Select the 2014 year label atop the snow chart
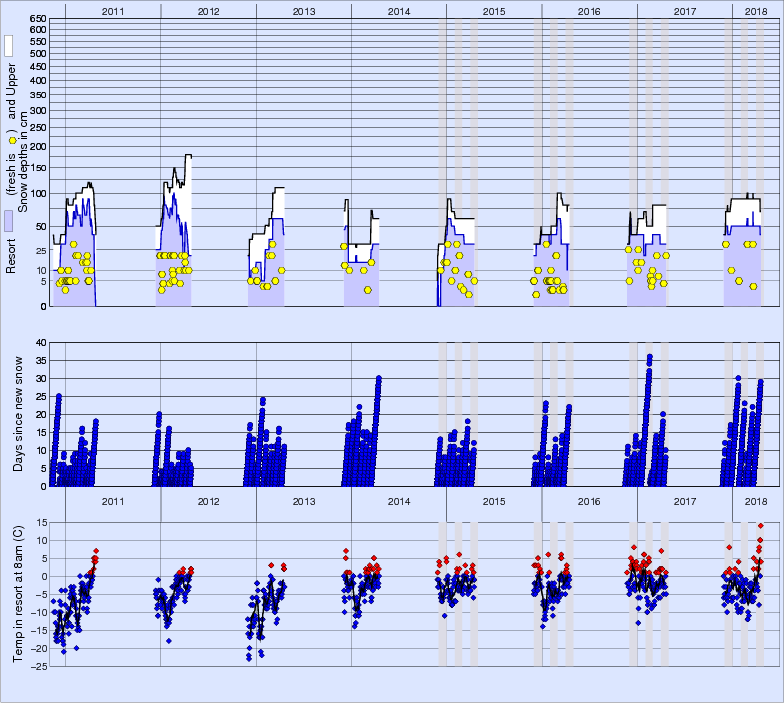 (x=398, y=10)
